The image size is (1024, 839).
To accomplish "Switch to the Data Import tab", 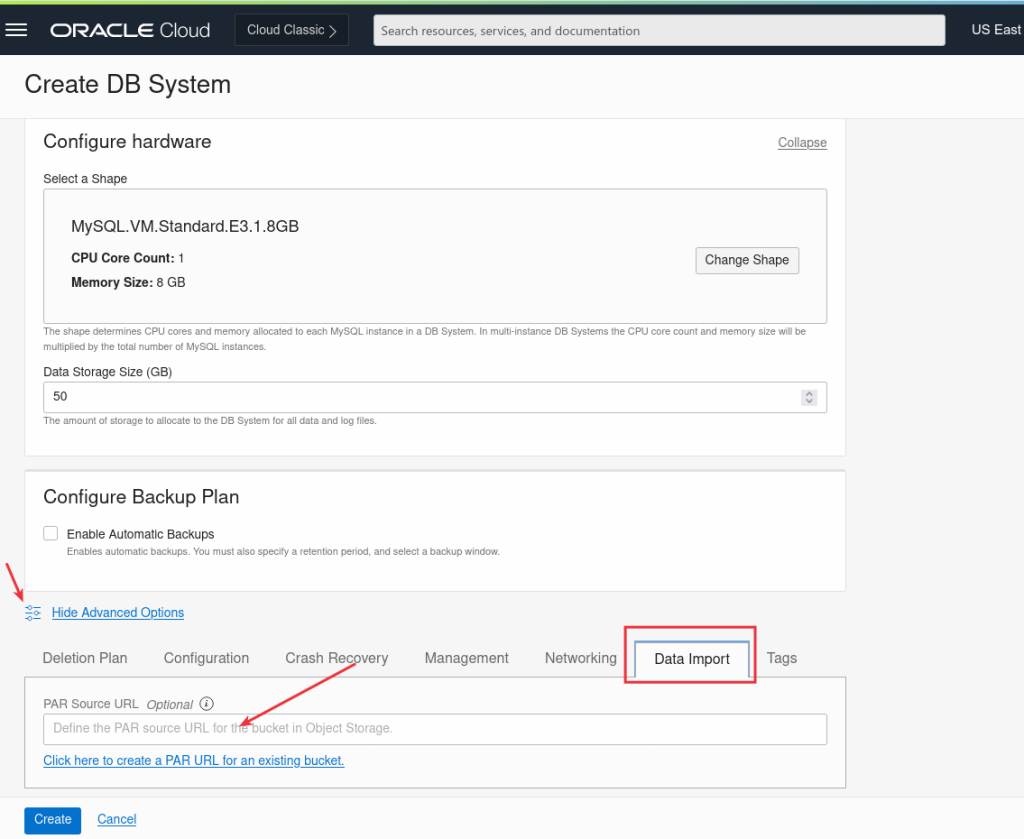I will pos(690,658).
